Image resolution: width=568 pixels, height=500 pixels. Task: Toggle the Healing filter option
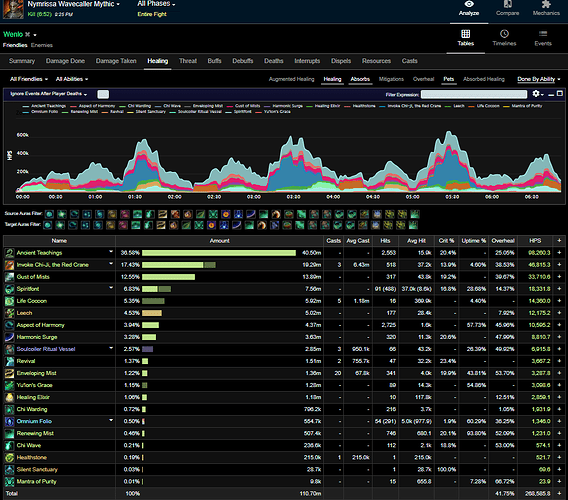pyautogui.click(x=332, y=79)
